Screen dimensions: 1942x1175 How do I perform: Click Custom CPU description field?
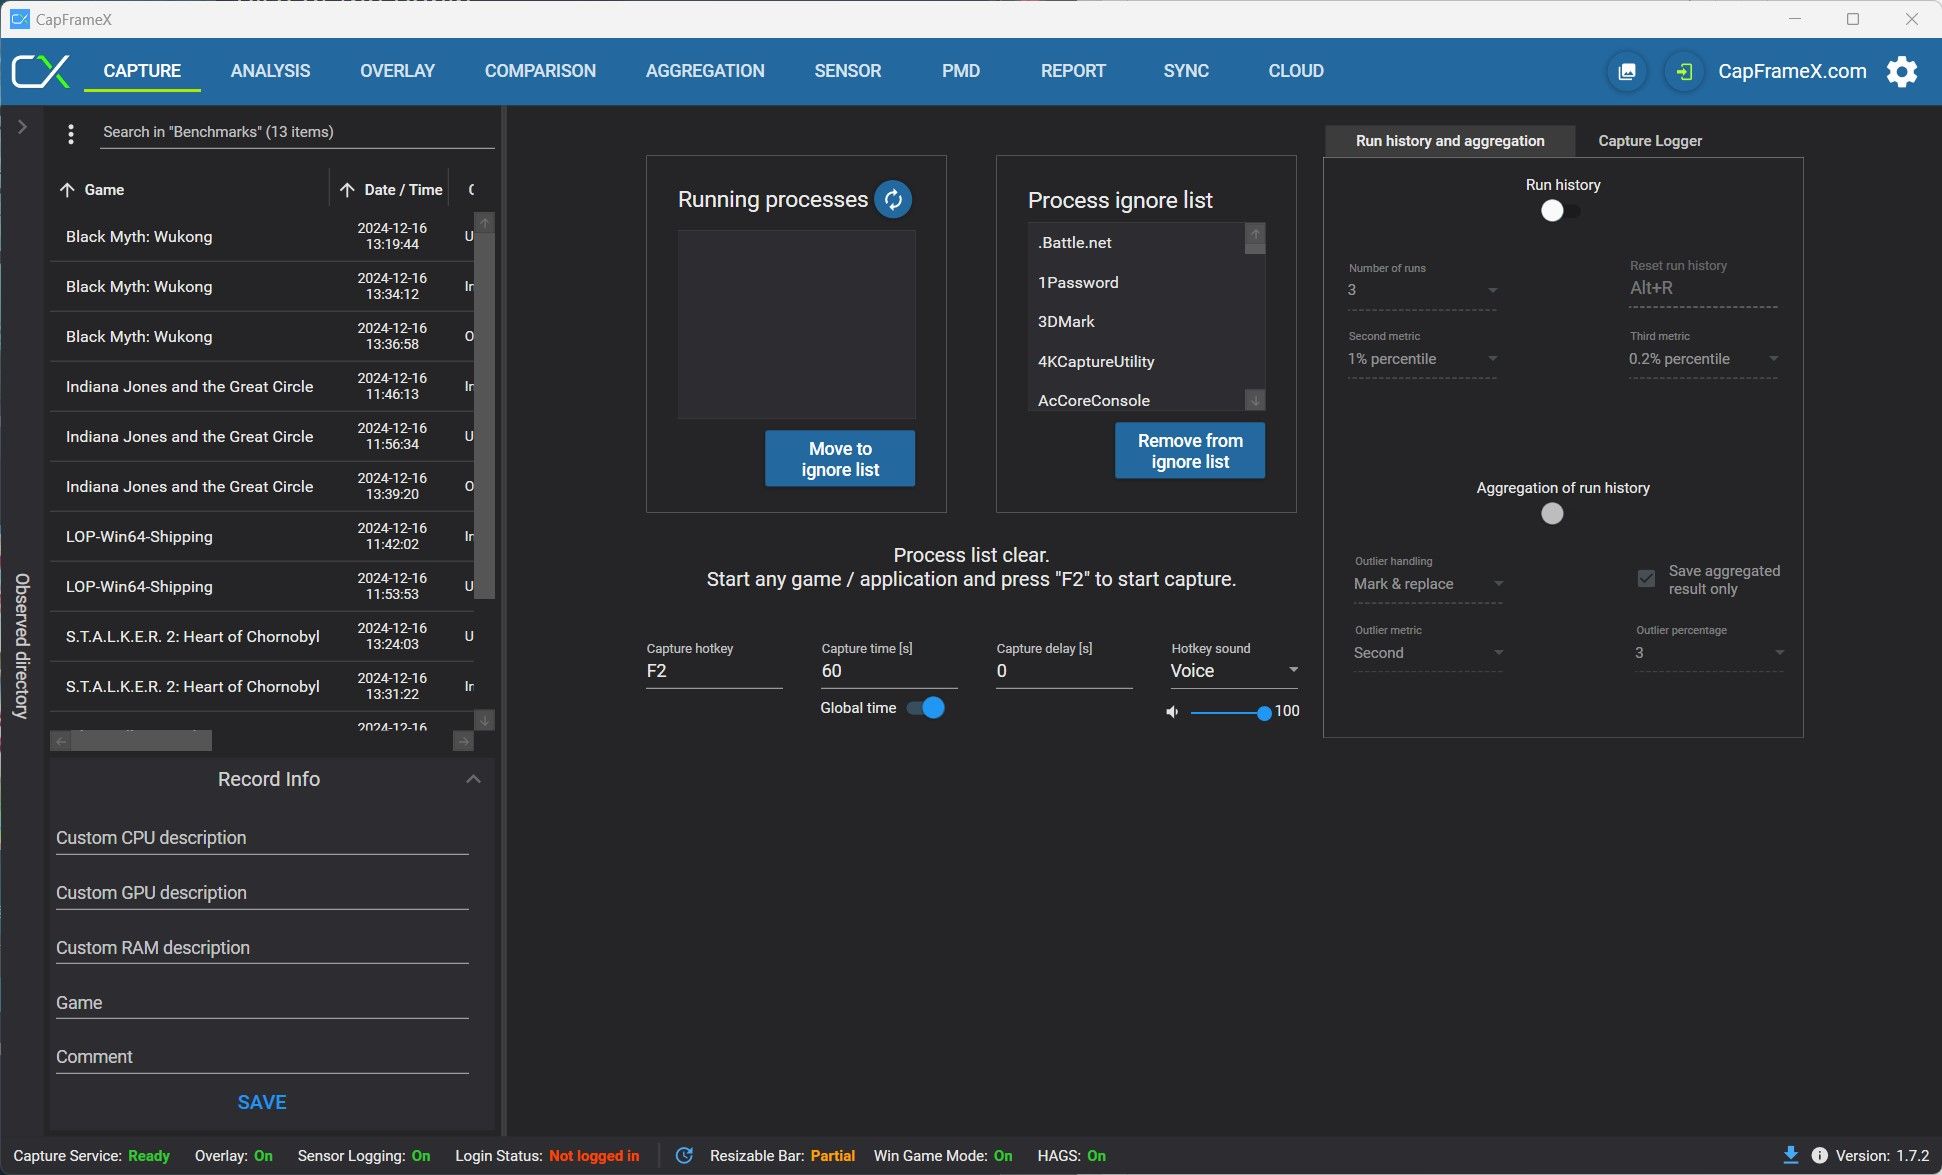[x=262, y=838]
